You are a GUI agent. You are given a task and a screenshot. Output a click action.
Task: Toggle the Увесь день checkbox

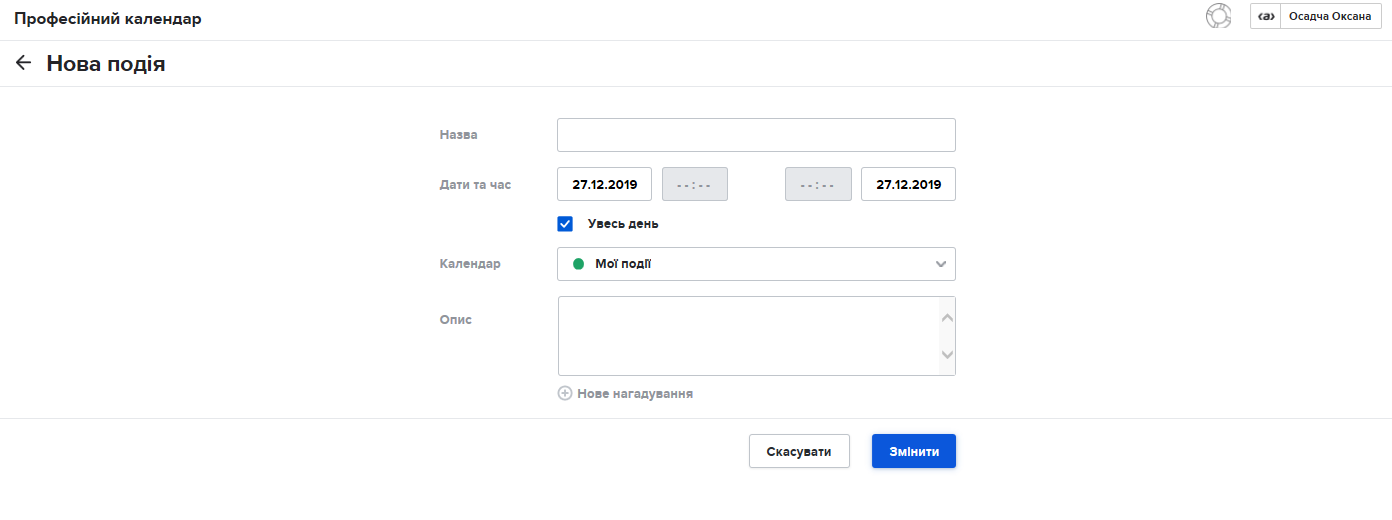565,224
